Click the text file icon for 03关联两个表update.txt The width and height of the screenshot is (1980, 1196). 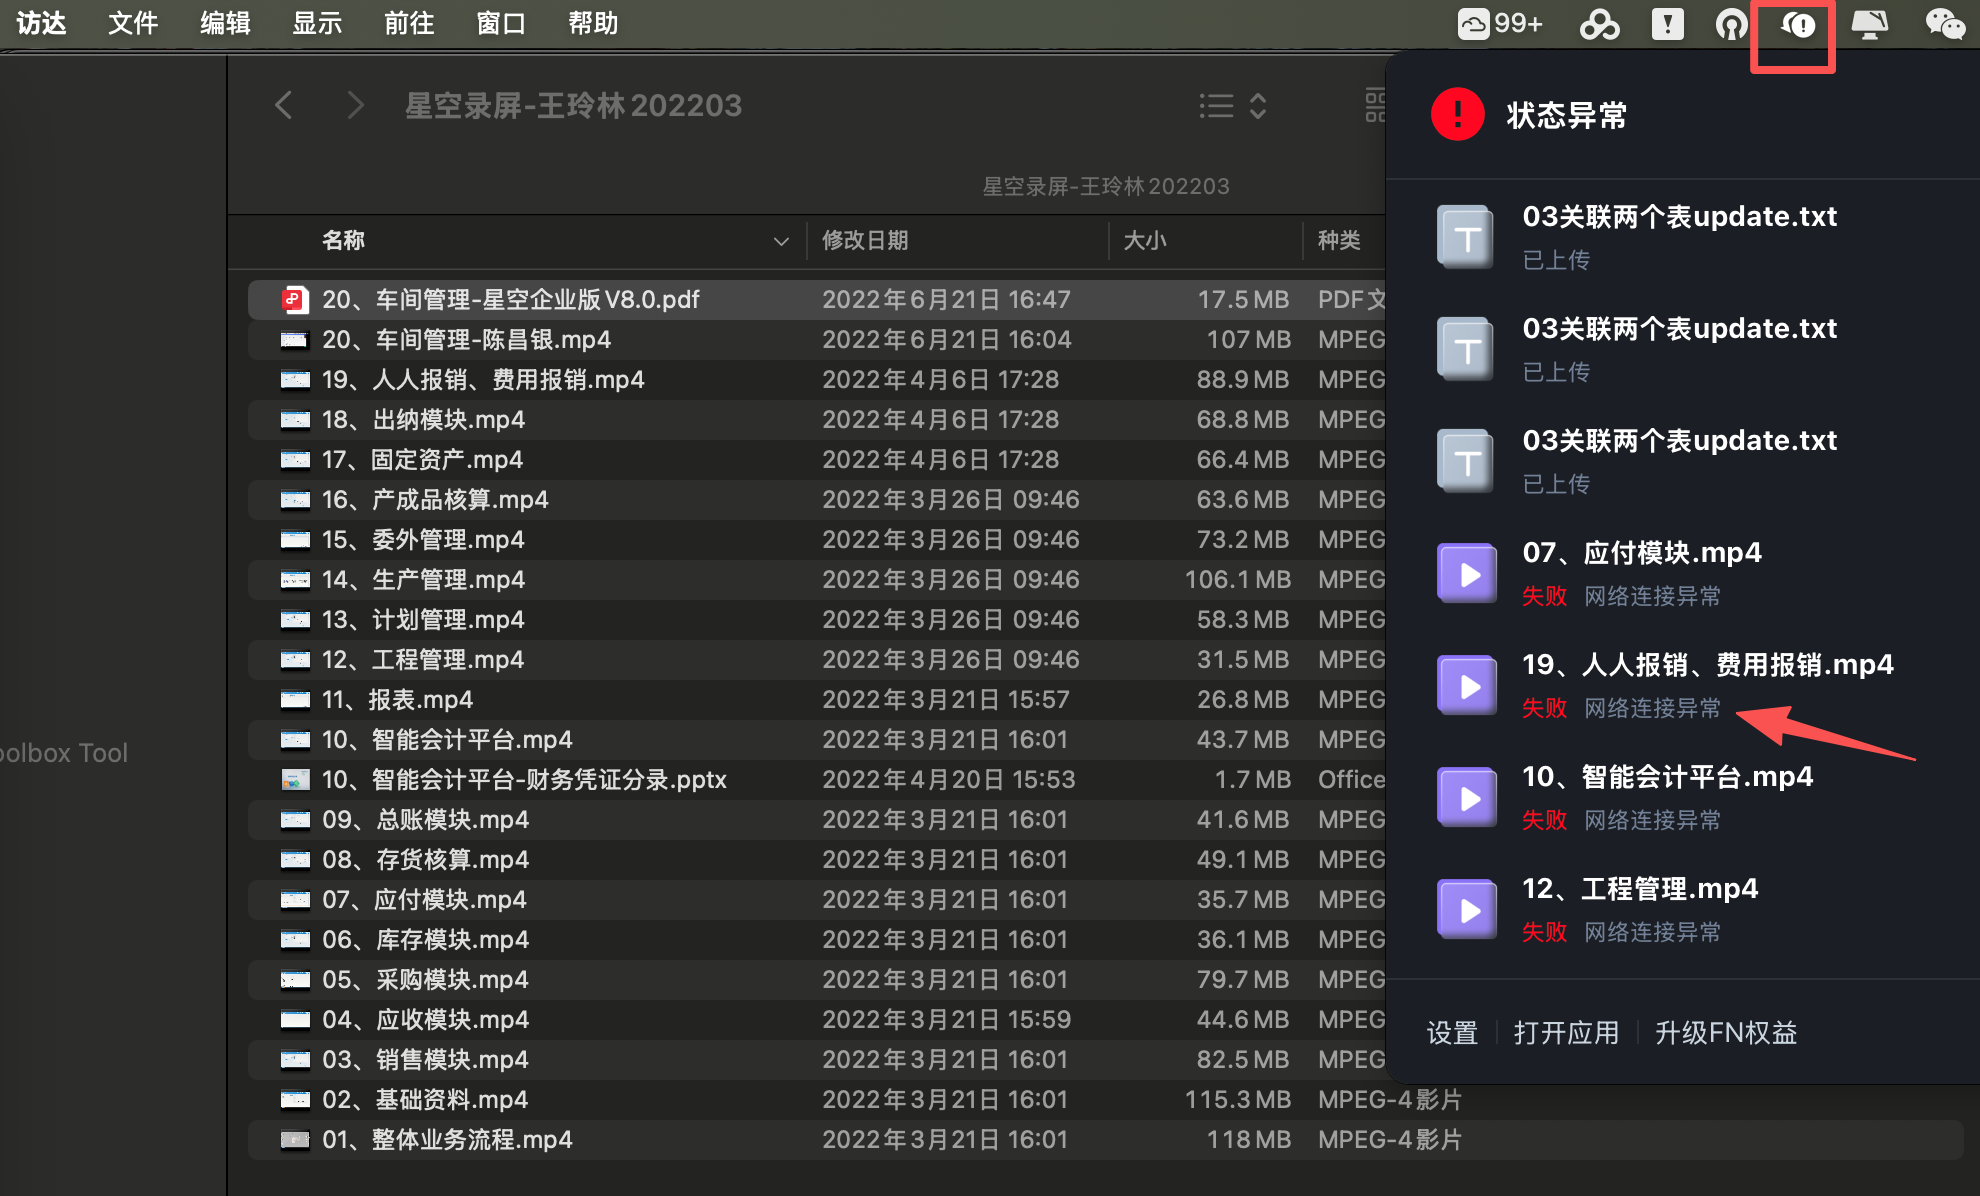(1464, 236)
